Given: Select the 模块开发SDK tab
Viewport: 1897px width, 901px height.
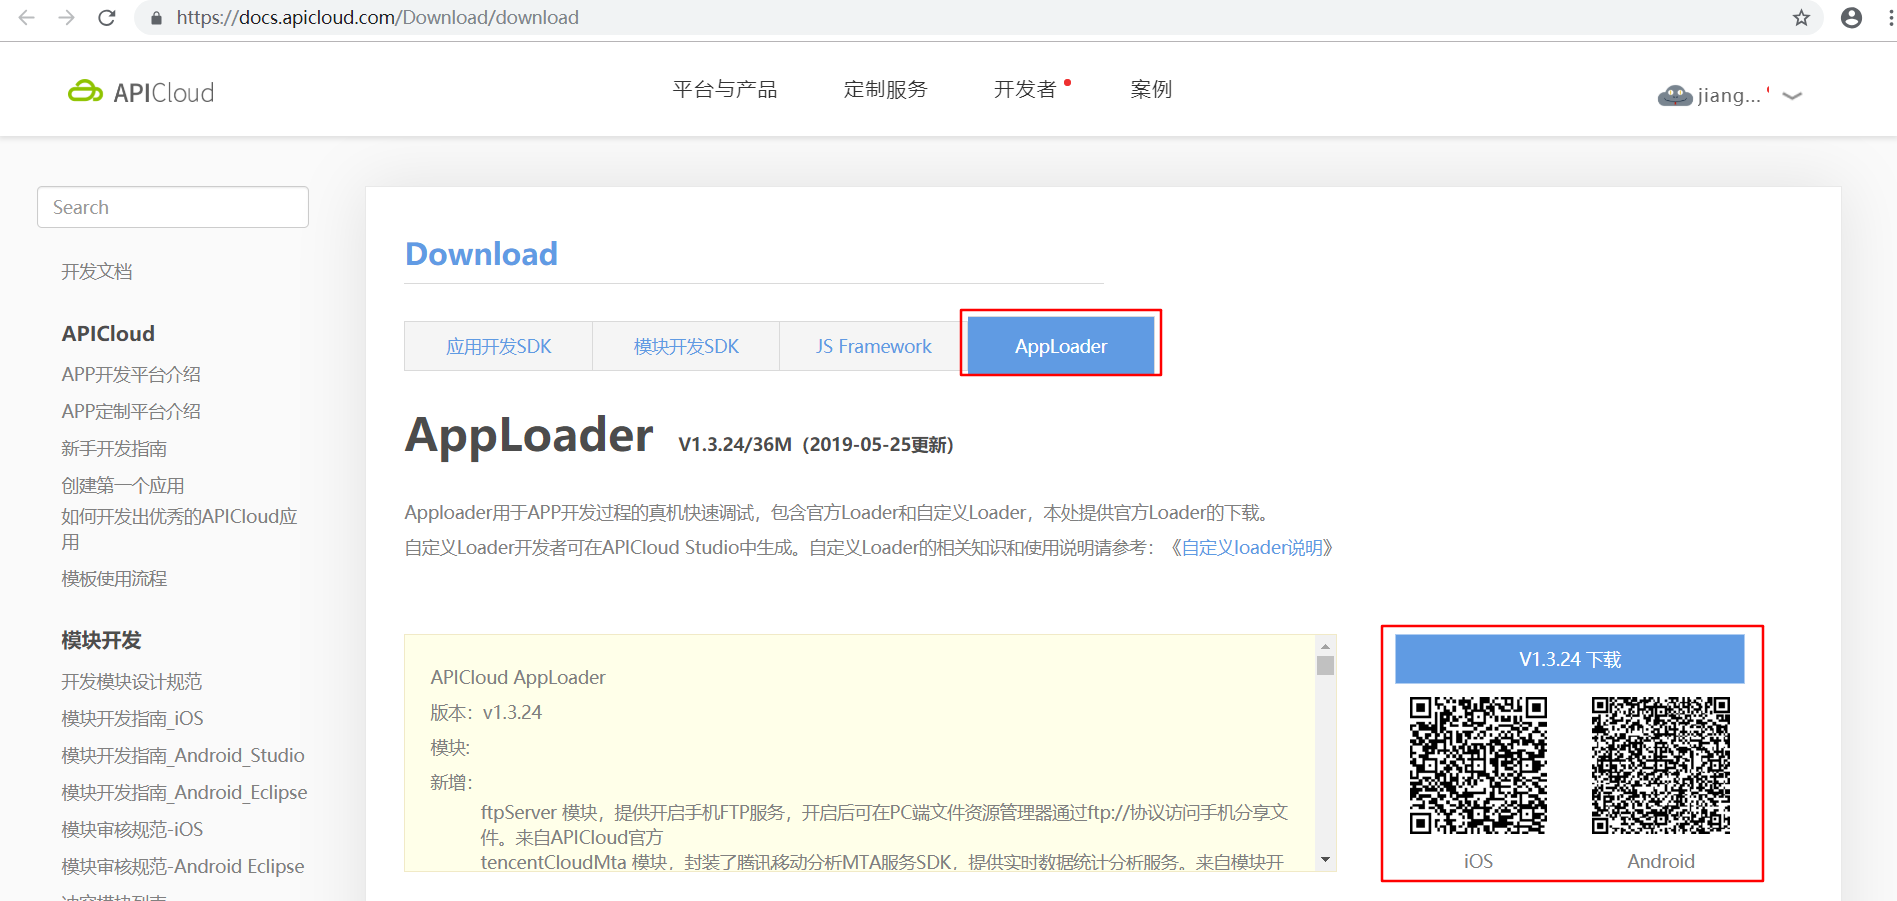Looking at the screenshot, I should point(685,345).
